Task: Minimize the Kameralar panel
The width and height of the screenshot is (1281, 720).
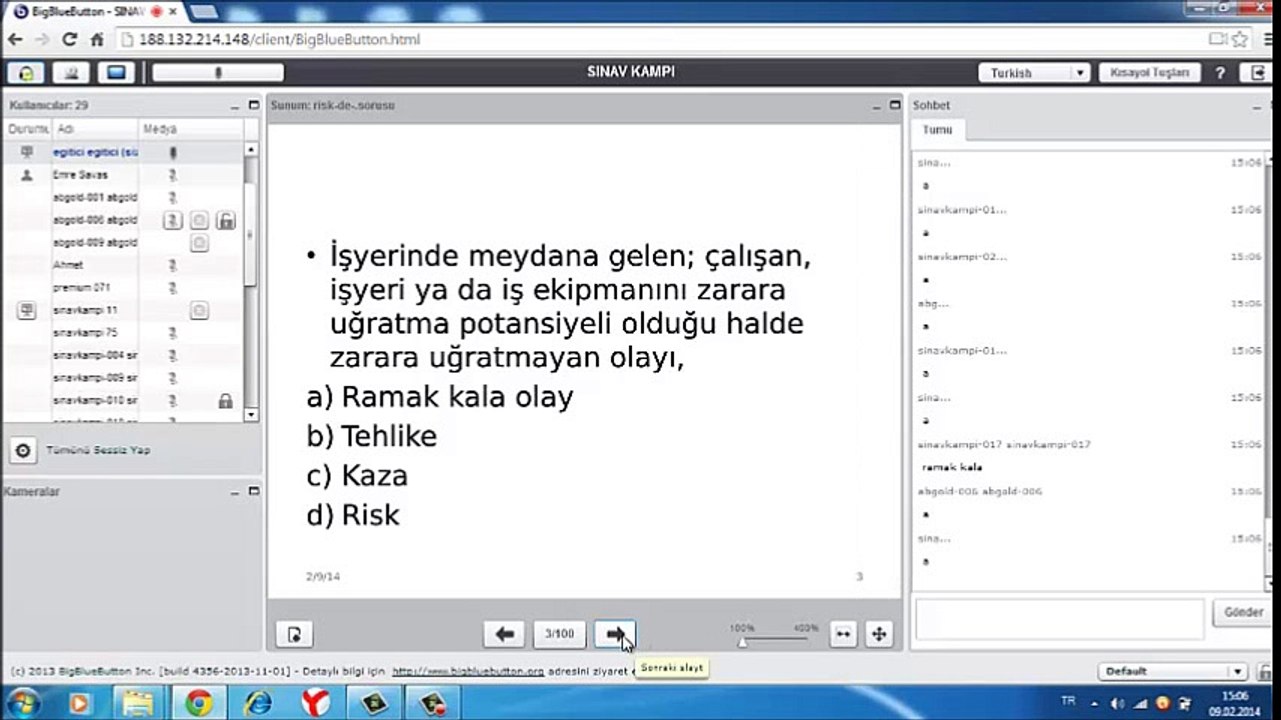Action: [237, 492]
